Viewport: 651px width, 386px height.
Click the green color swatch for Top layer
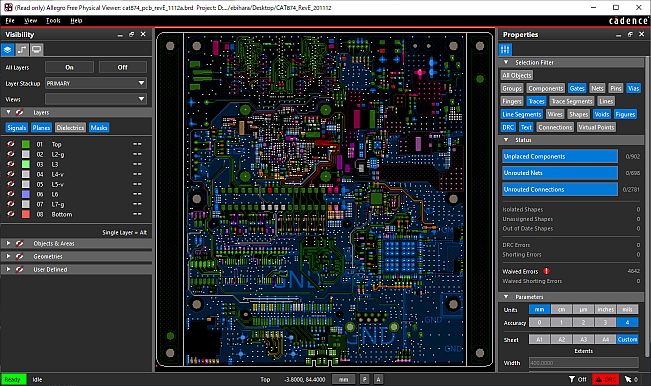26,144
